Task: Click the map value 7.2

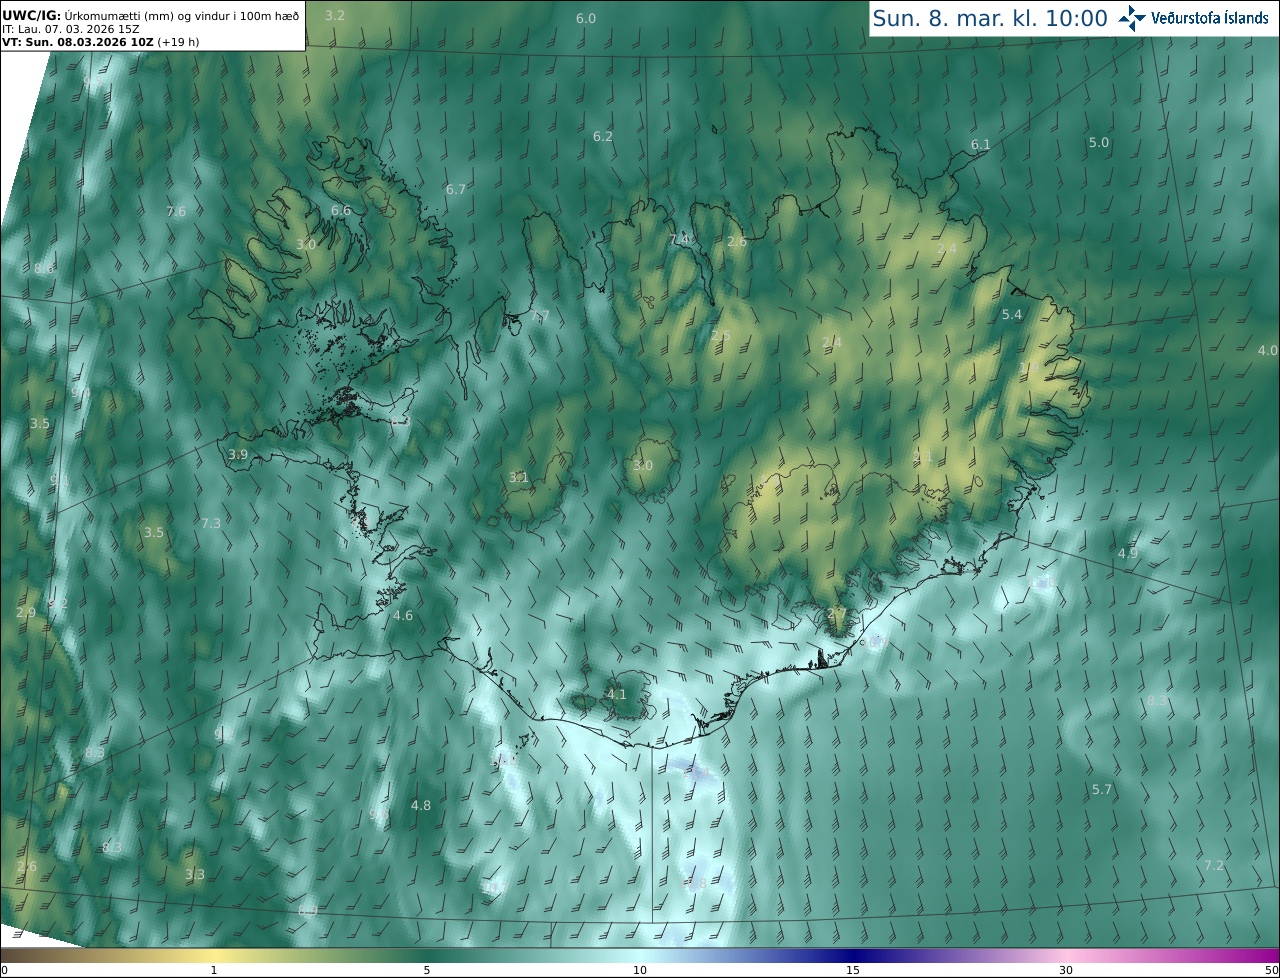Action: click(x=1213, y=865)
